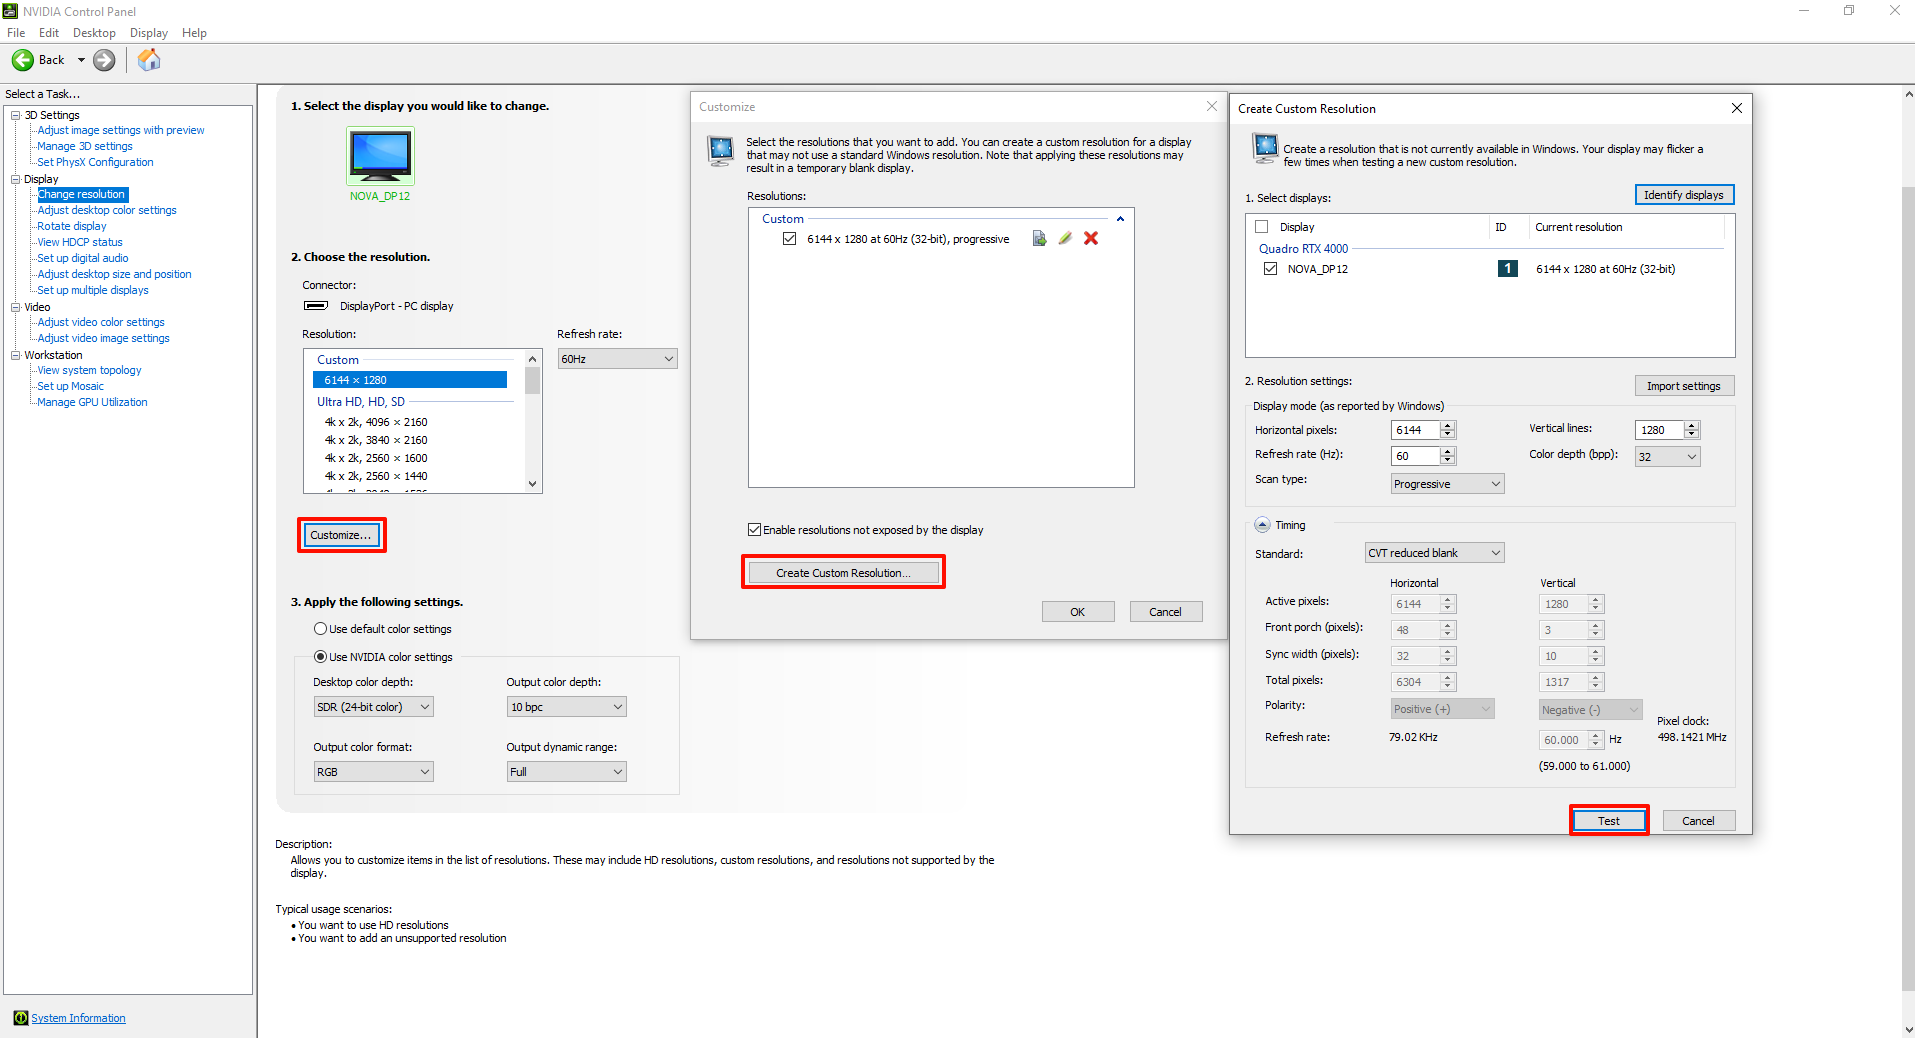Click the pencil edit resolution icon
This screenshot has width=1915, height=1038.
1065,239
